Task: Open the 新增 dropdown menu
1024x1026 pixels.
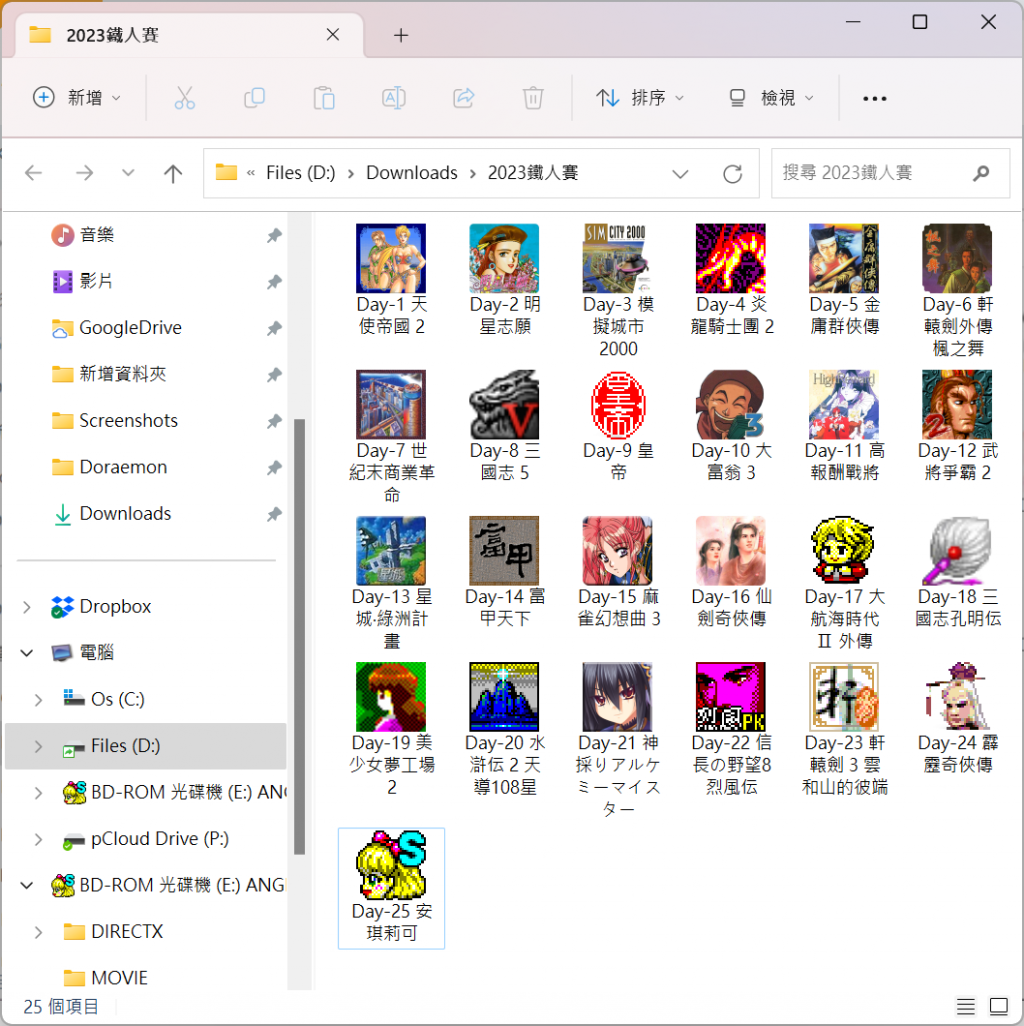Action: [x=77, y=98]
